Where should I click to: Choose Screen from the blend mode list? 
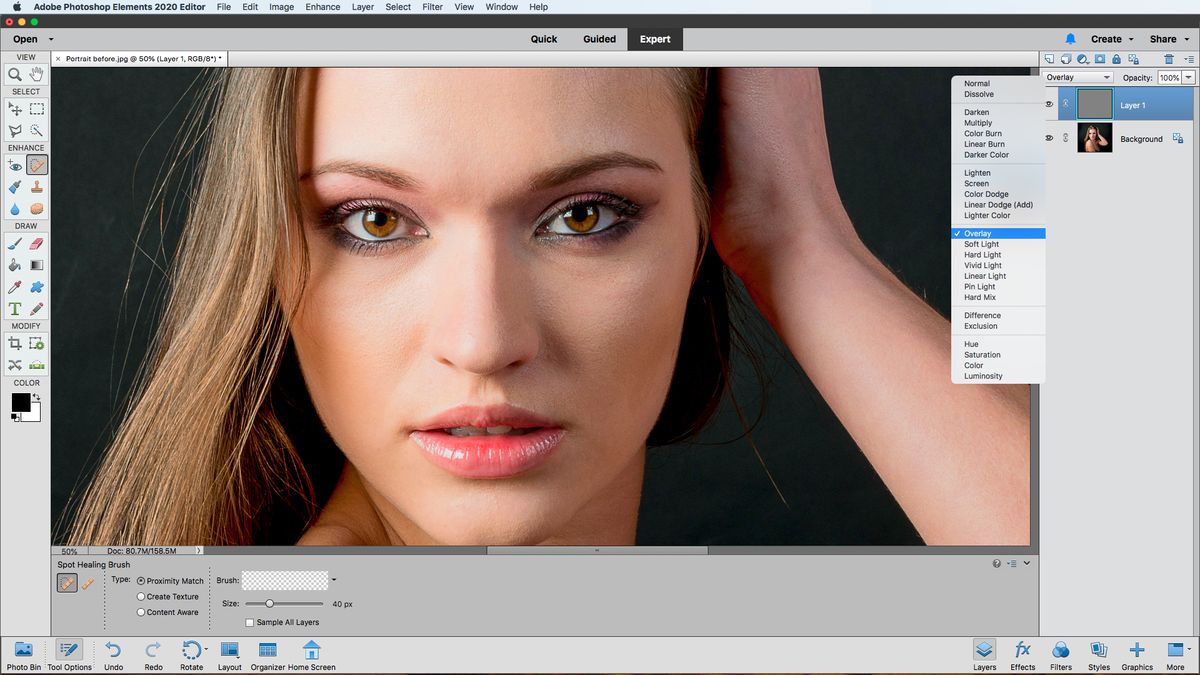(x=976, y=183)
